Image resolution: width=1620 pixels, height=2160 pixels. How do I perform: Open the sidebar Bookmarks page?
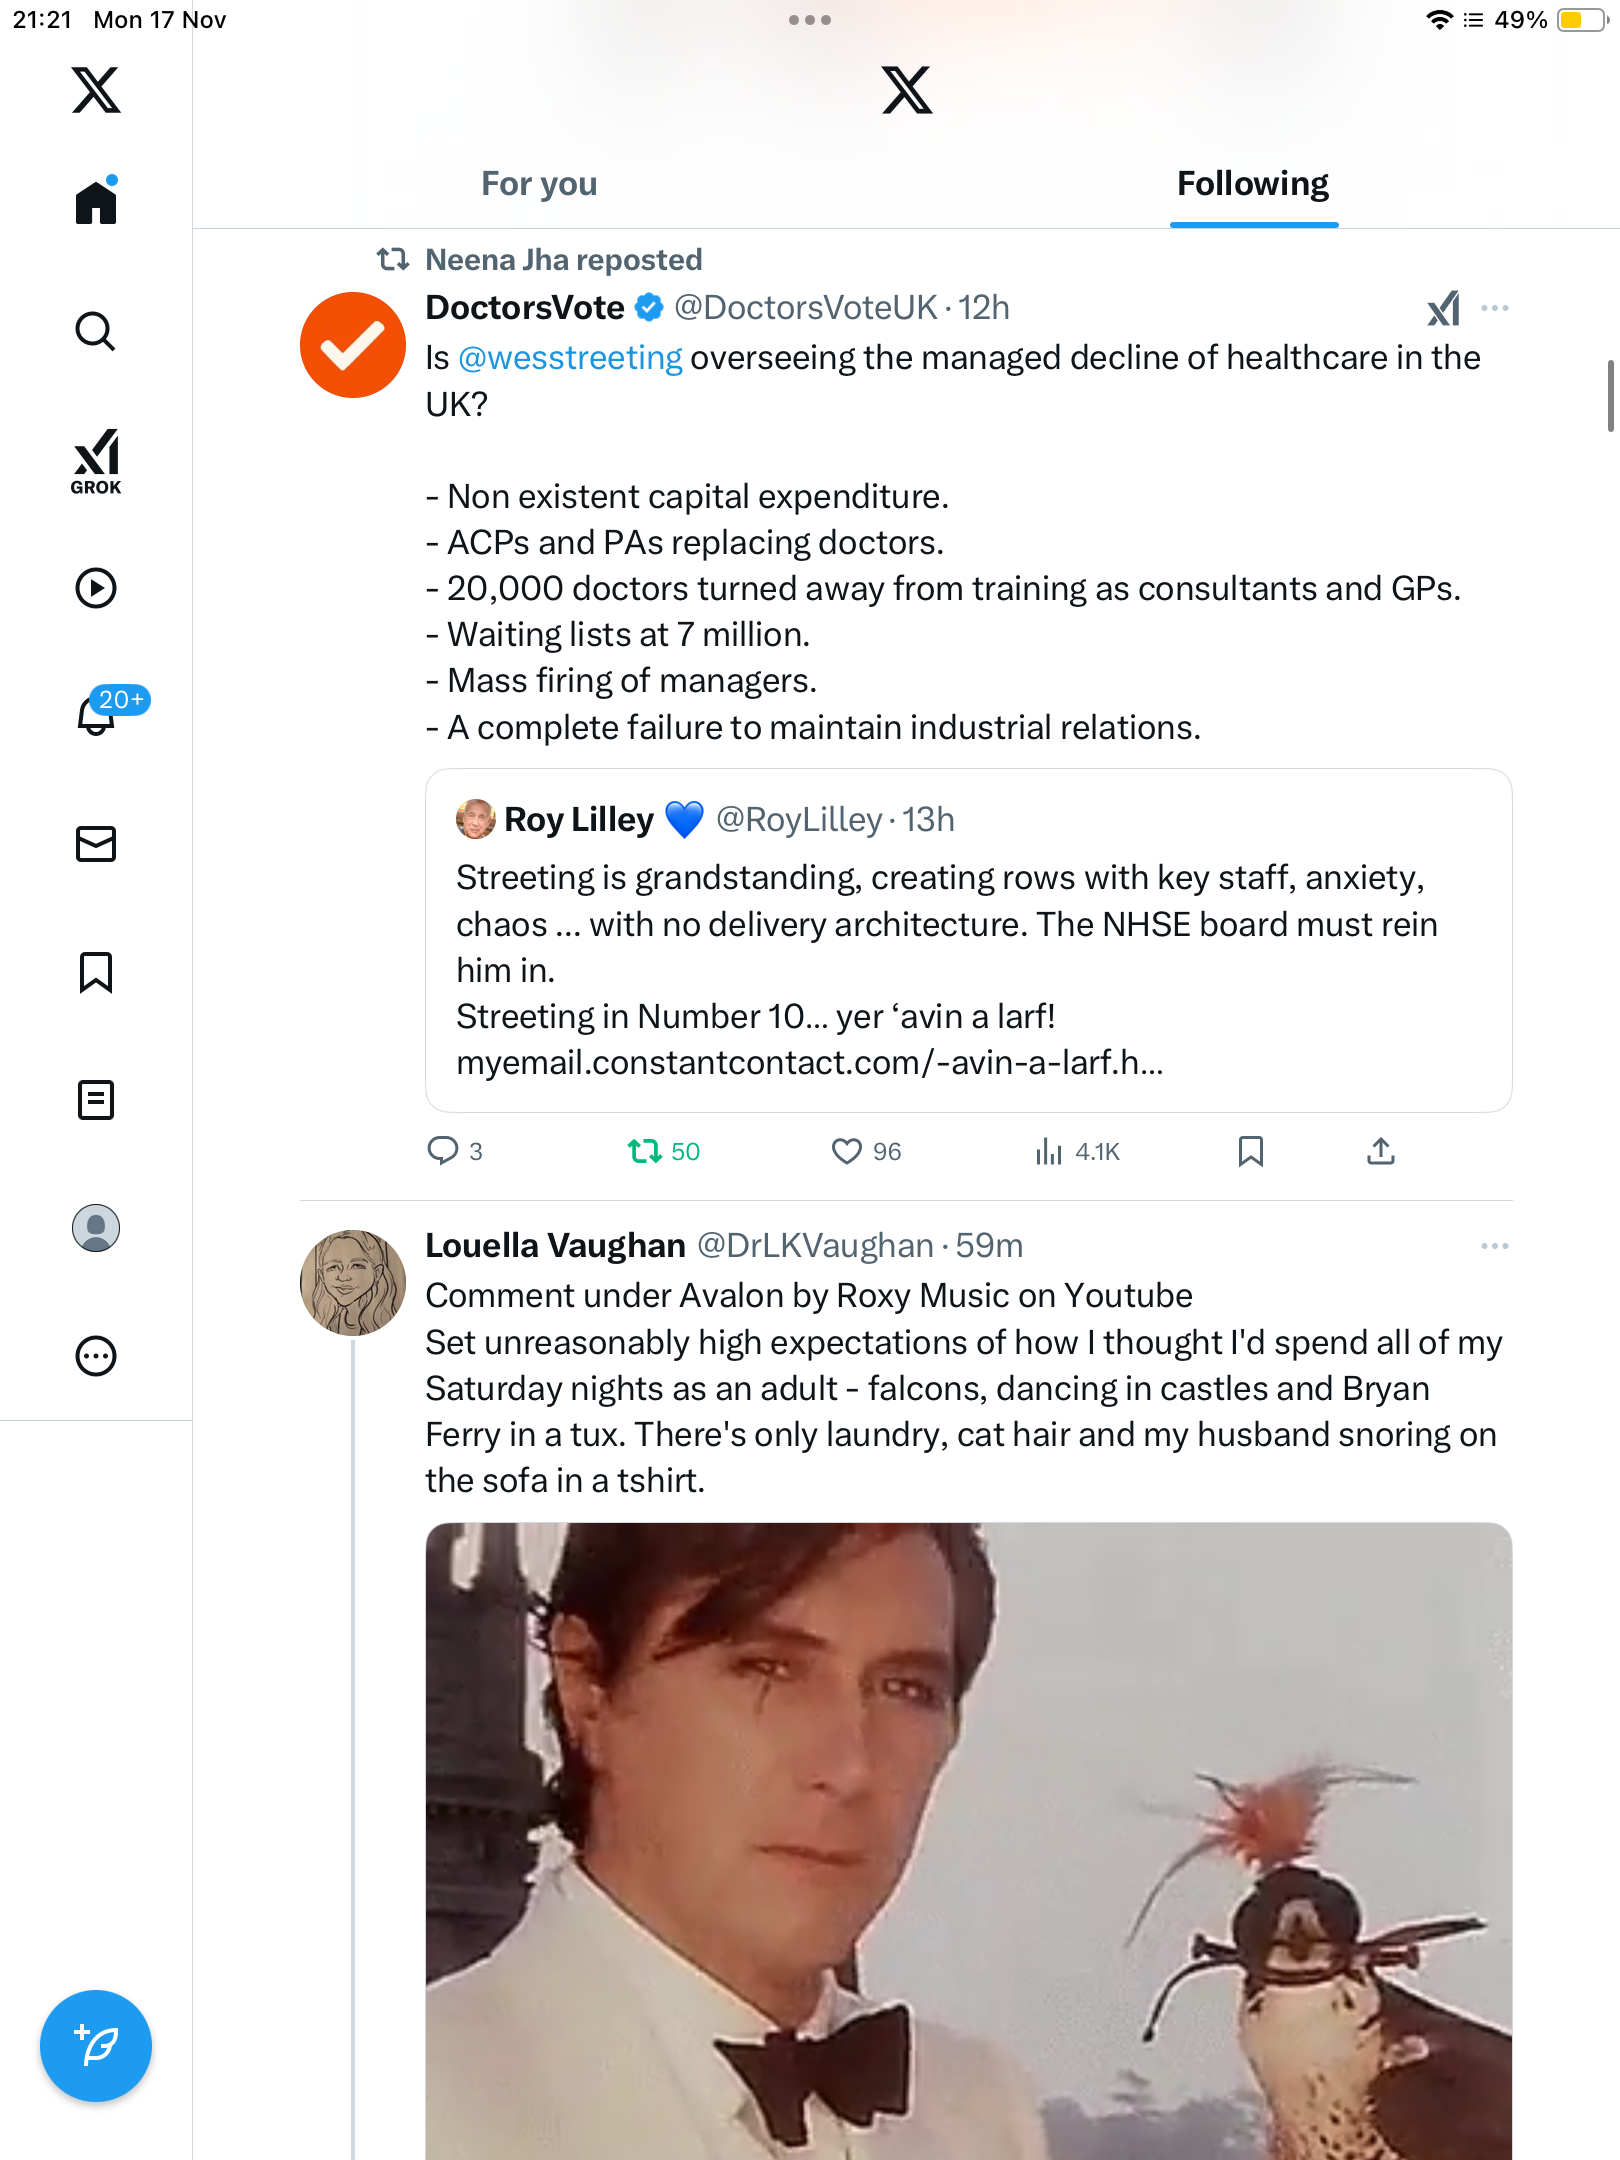96,972
